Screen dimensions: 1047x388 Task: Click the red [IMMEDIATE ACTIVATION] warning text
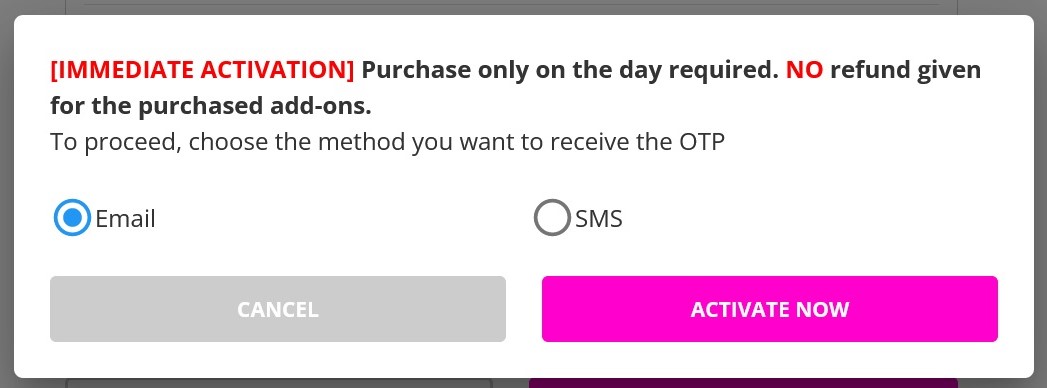pyautogui.click(x=202, y=69)
